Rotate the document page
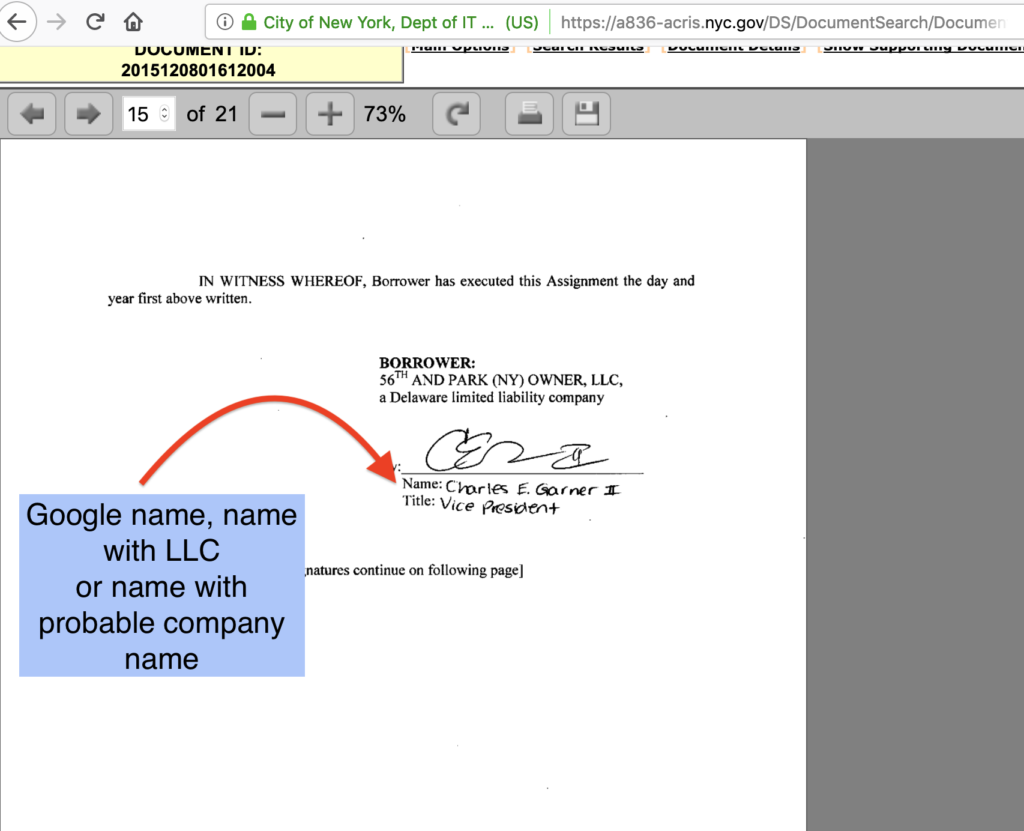 (457, 114)
